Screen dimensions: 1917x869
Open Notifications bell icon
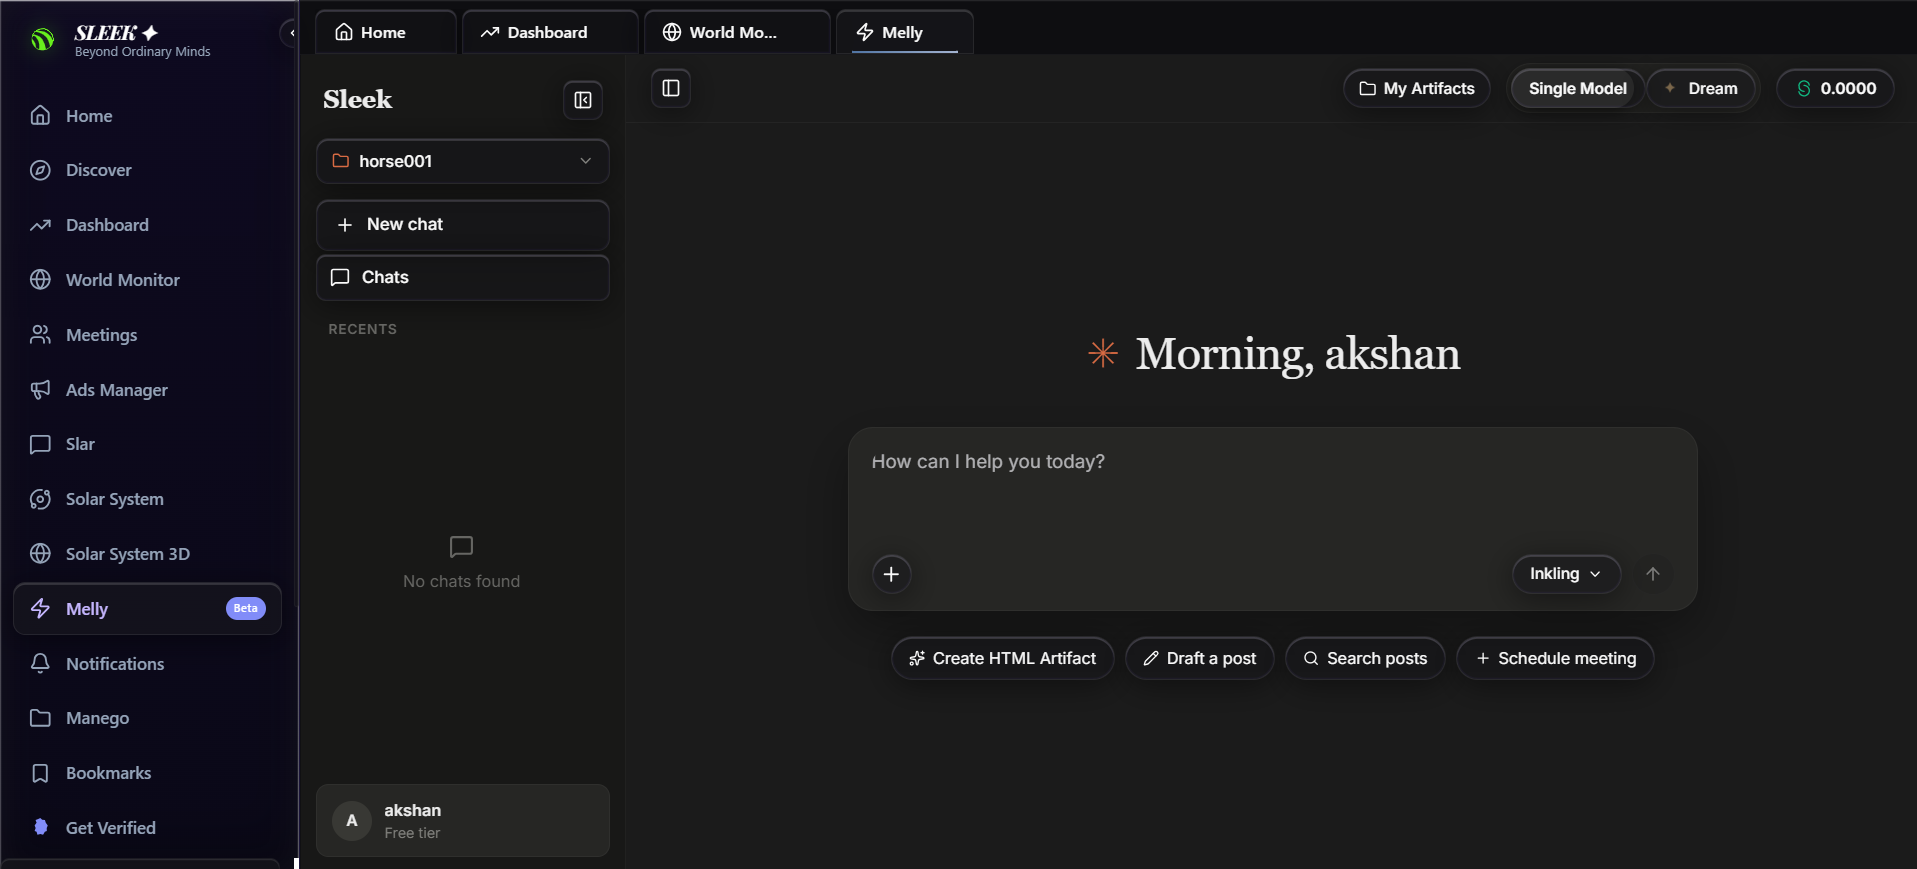[x=40, y=664]
